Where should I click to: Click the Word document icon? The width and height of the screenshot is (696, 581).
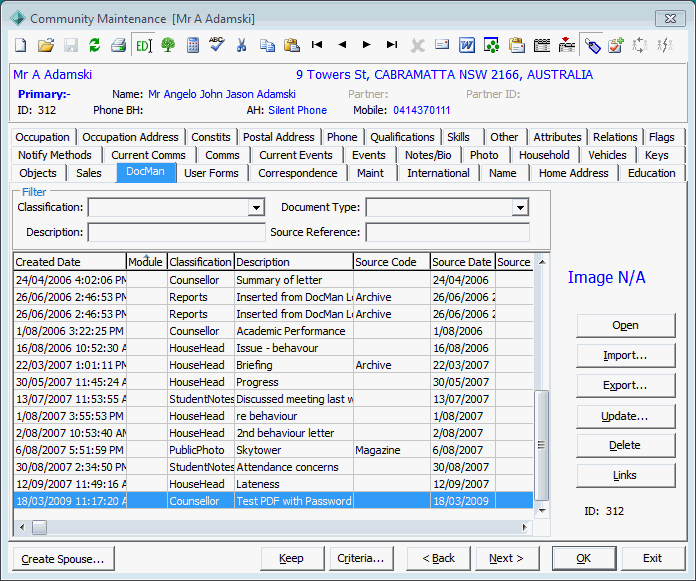[467, 45]
